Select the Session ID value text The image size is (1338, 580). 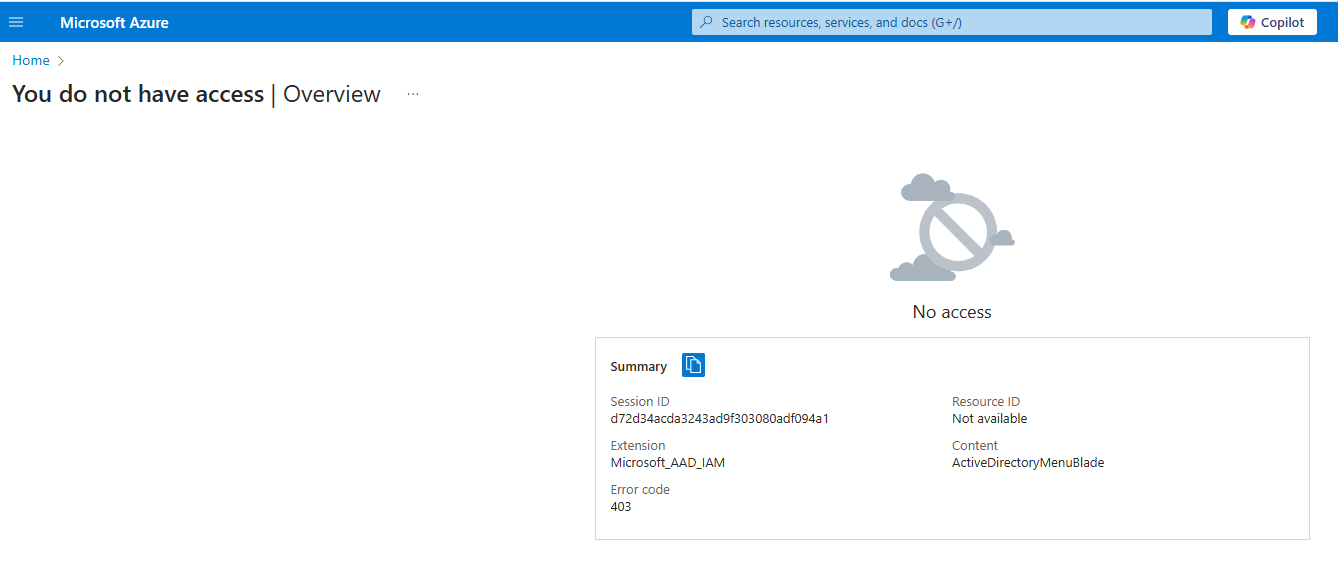(719, 418)
